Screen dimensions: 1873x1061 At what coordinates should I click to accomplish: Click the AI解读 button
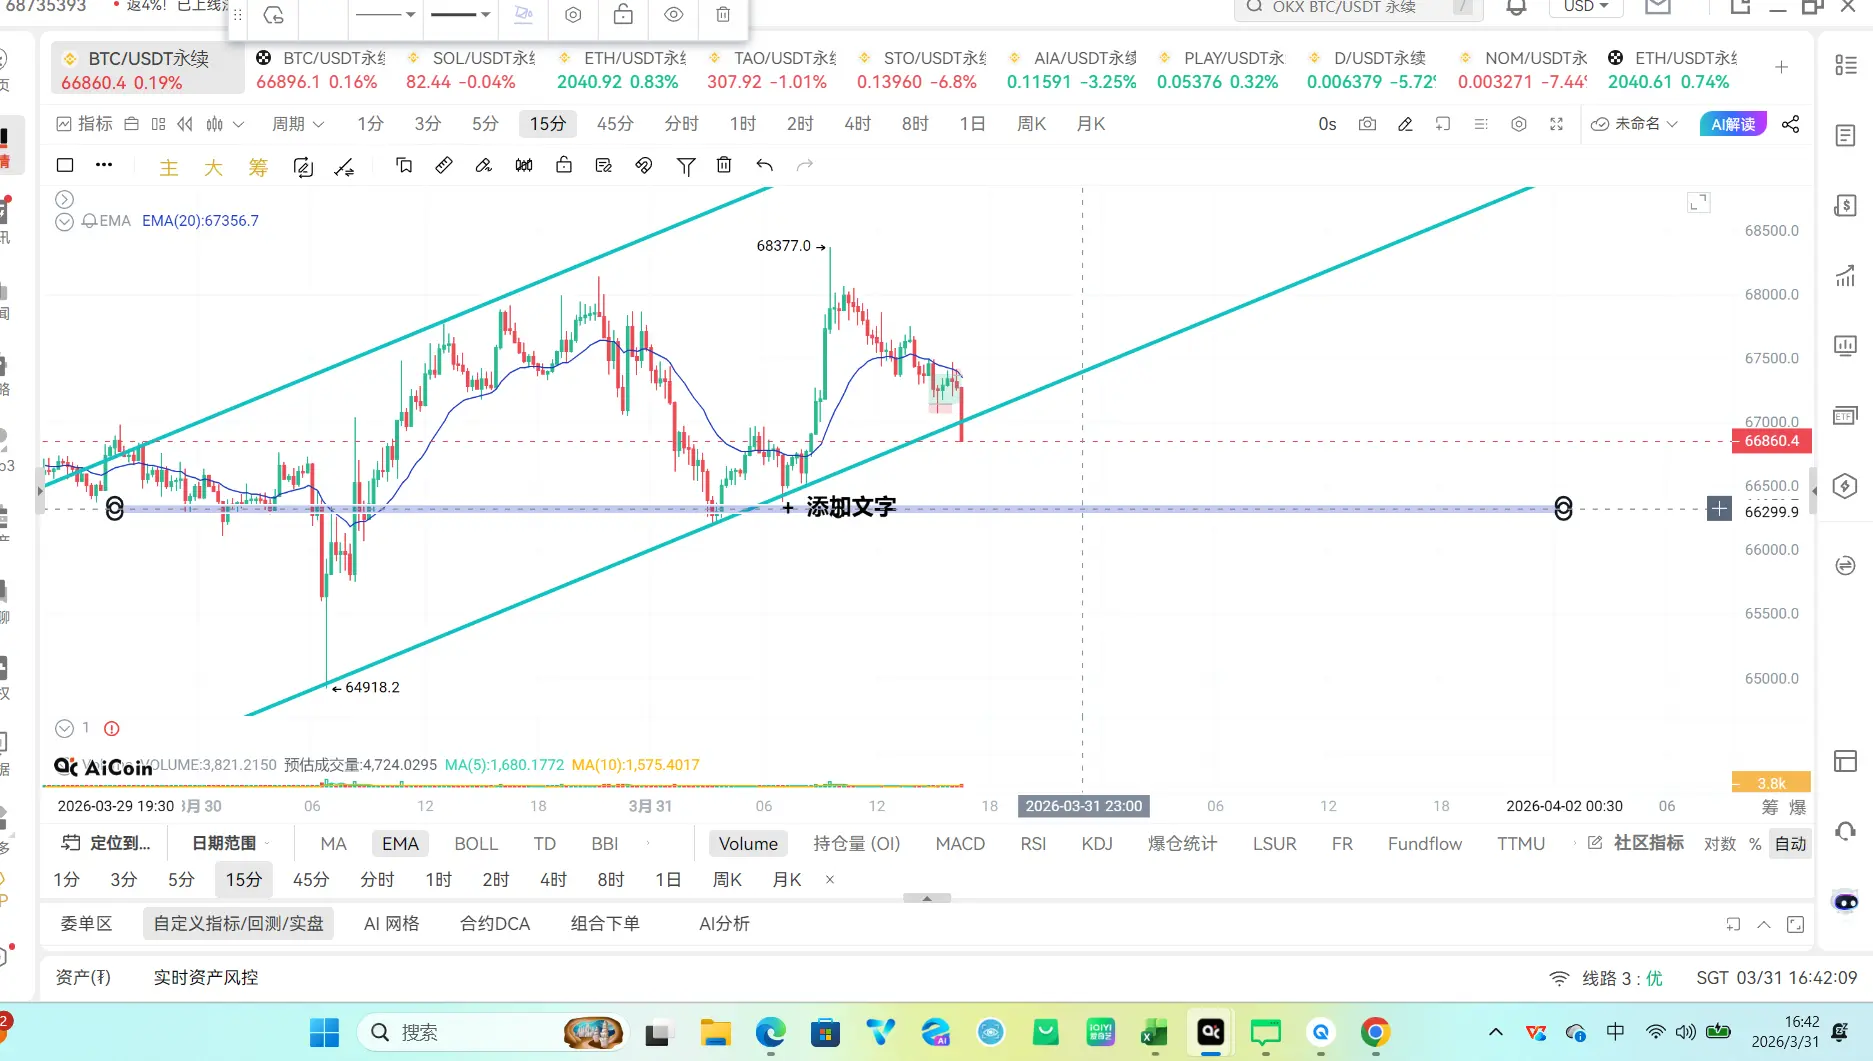coord(1733,124)
